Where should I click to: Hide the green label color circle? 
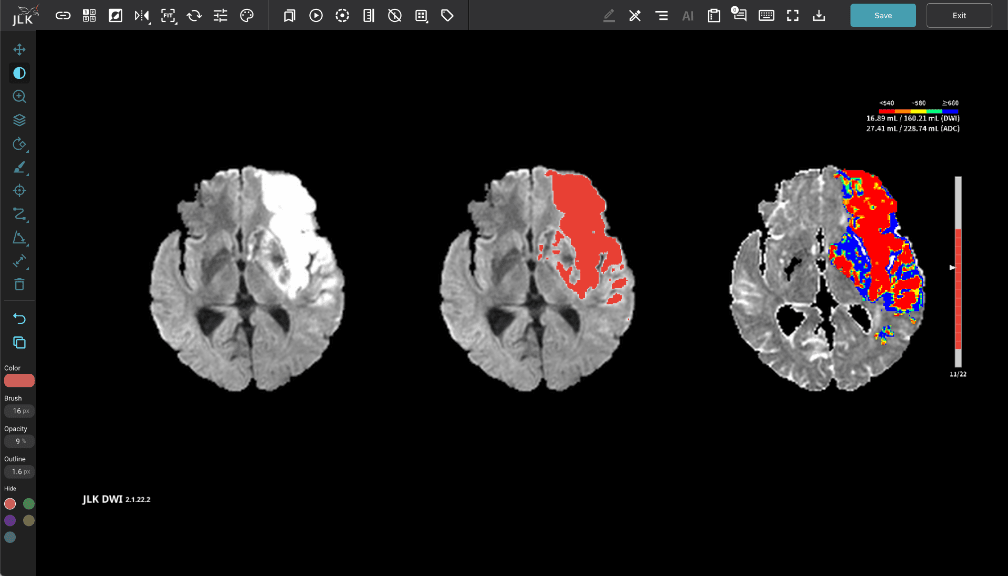pos(29,504)
